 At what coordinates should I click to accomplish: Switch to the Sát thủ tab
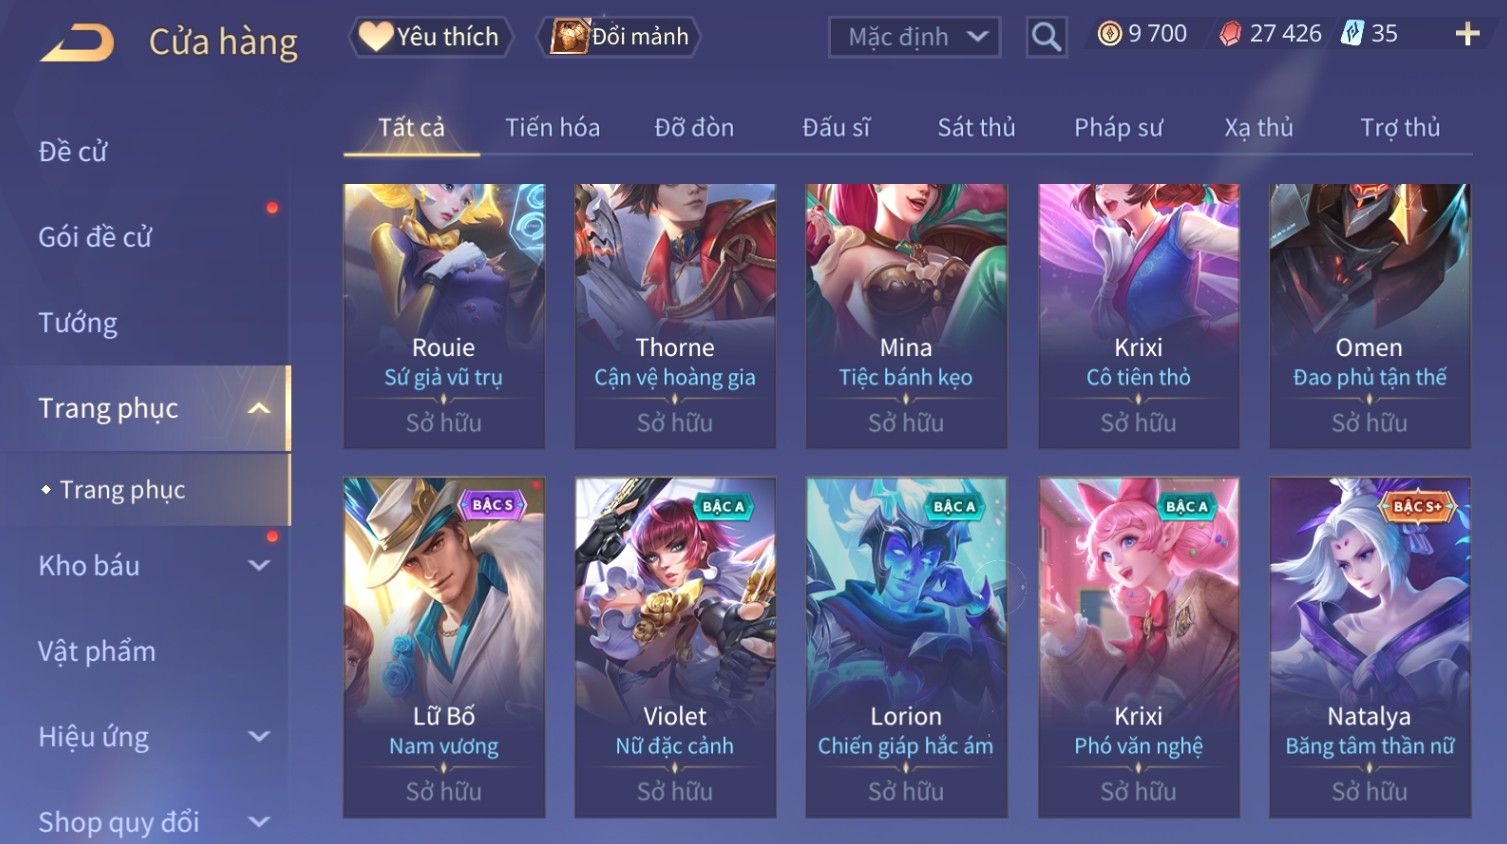pos(976,128)
